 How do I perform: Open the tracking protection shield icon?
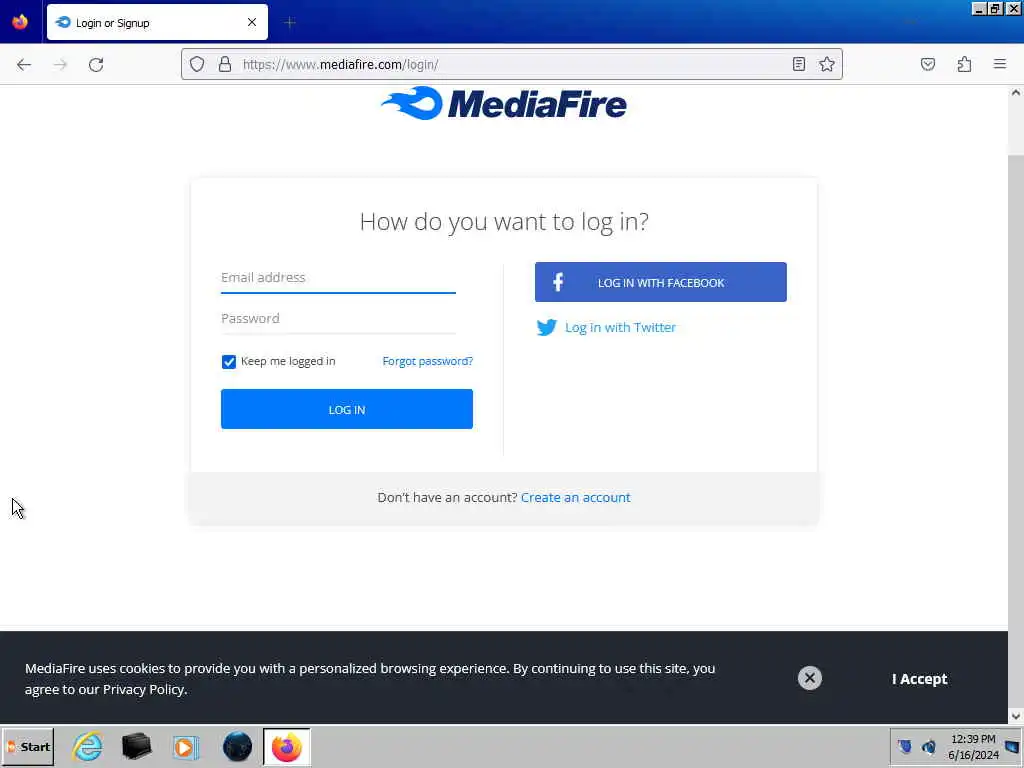click(x=197, y=64)
